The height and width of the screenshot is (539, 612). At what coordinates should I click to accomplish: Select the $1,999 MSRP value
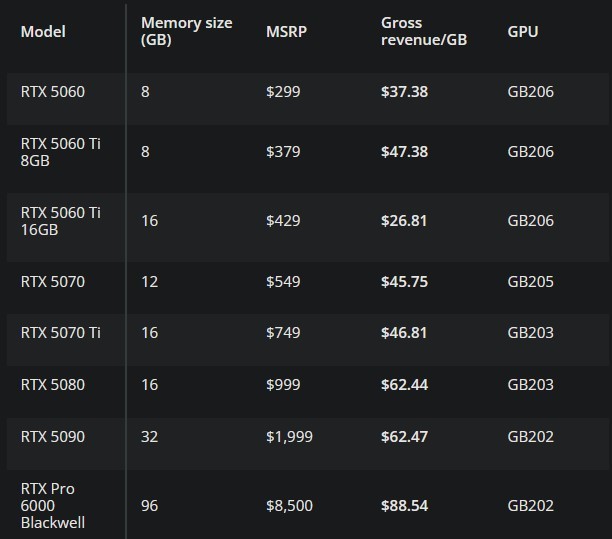(289, 436)
